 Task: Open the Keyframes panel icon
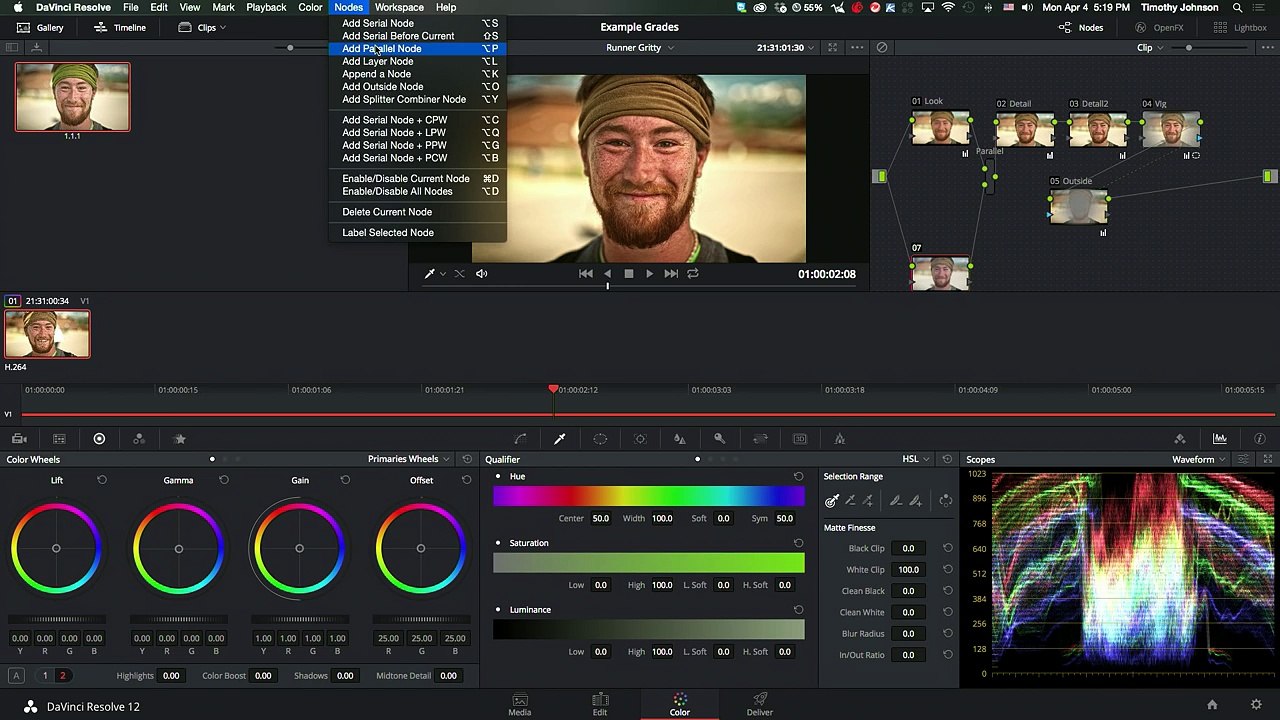tap(1180, 439)
